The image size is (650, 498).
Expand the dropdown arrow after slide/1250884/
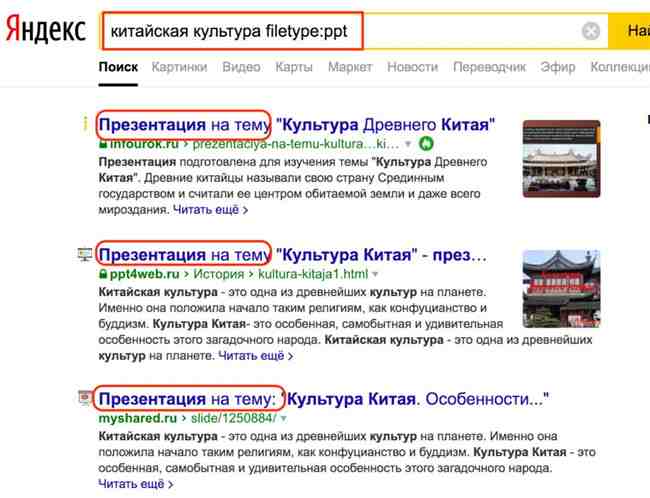(x=284, y=419)
